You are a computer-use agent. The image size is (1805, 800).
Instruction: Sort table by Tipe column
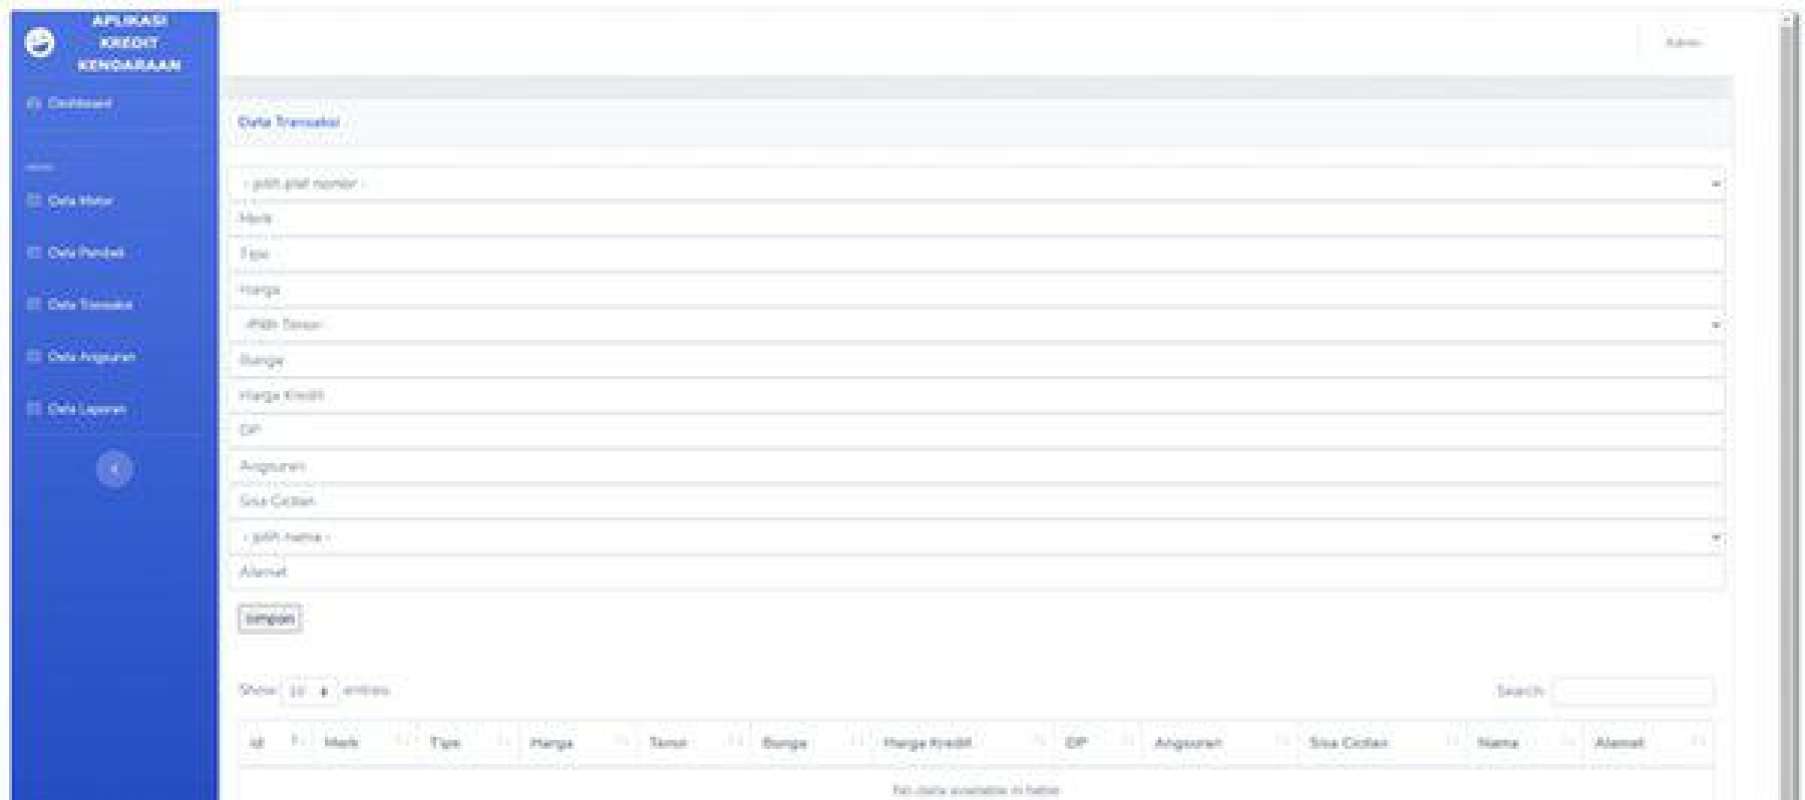(468, 743)
